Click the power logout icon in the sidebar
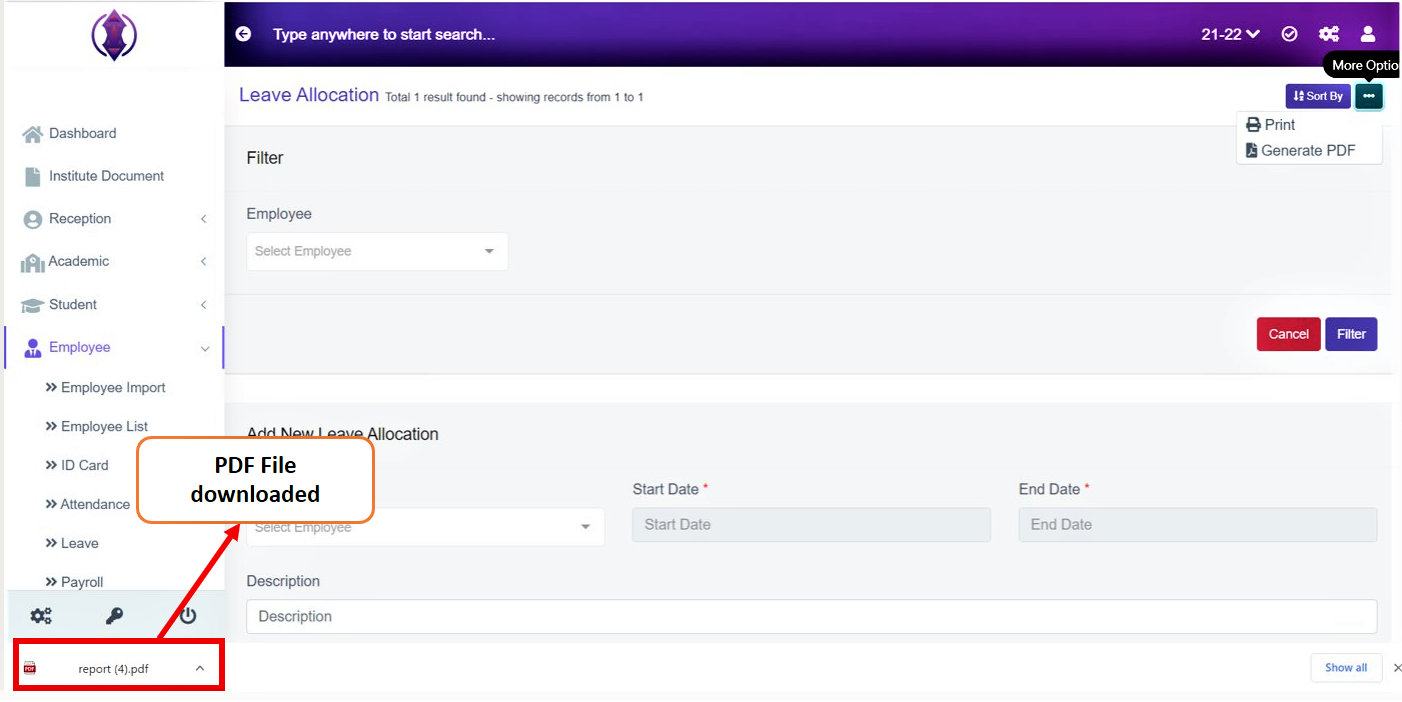This screenshot has height=702, width=1402. coord(188,616)
